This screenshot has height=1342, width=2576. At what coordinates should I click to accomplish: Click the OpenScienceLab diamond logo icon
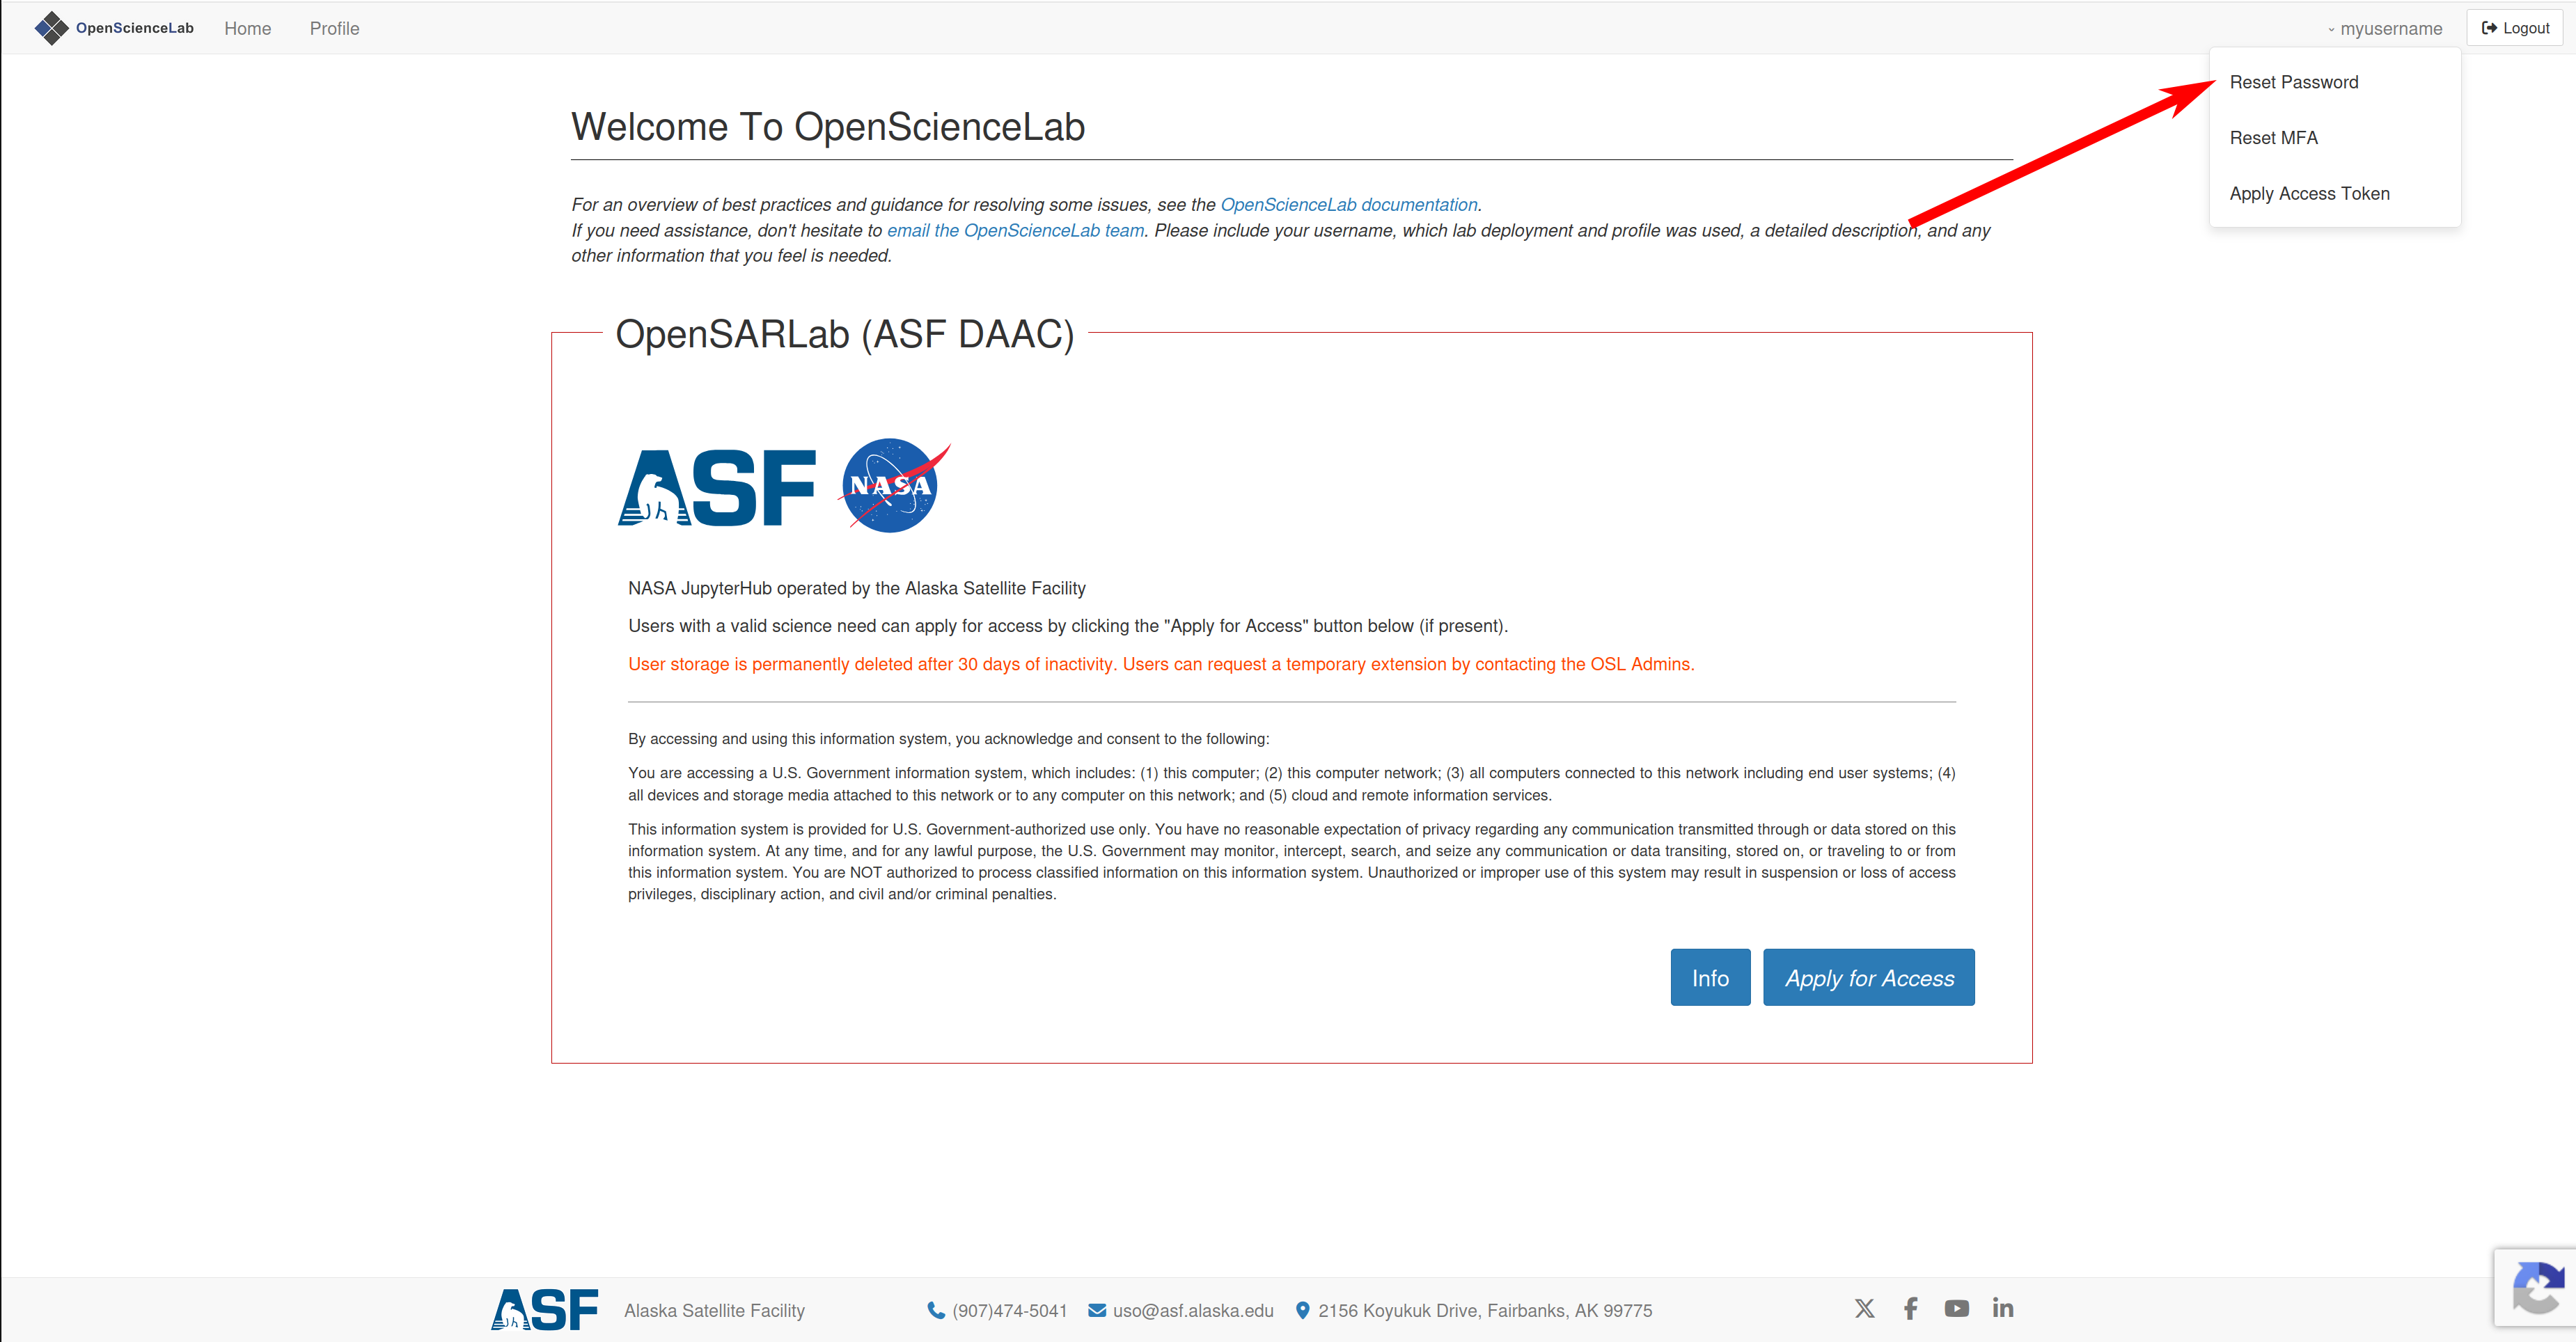[51, 28]
